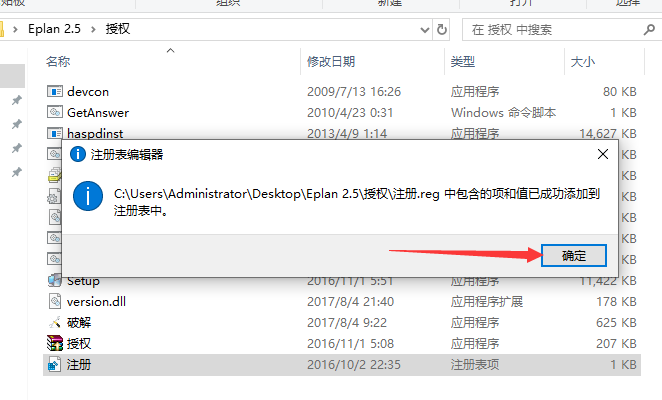Click the search magnifier icon
This screenshot has height=400, width=662.
tap(649, 30)
